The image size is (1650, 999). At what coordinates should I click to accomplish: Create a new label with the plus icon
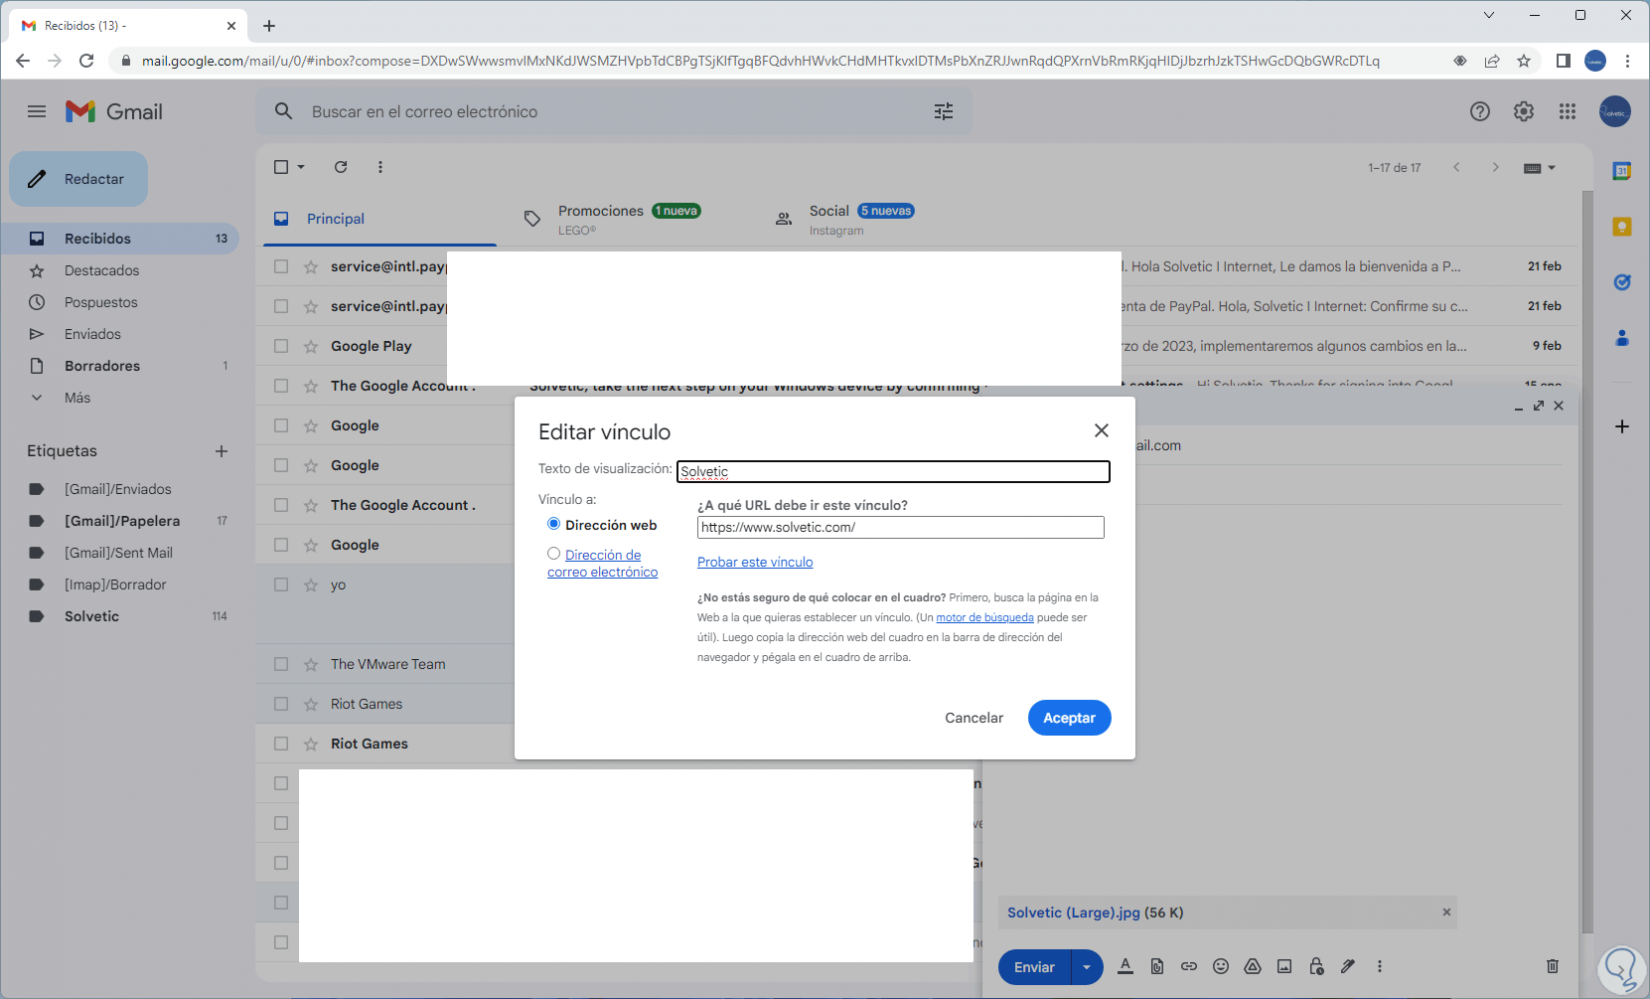point(221,451)
